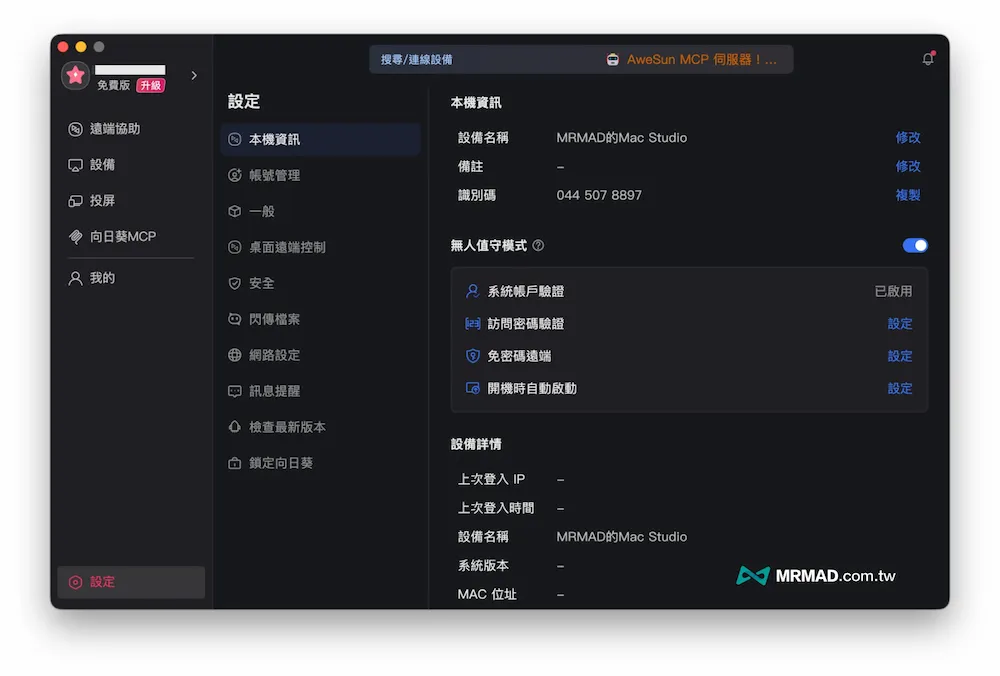Select 安全 settings category
Screen dimensions: 1000x676
click(321, 283)
